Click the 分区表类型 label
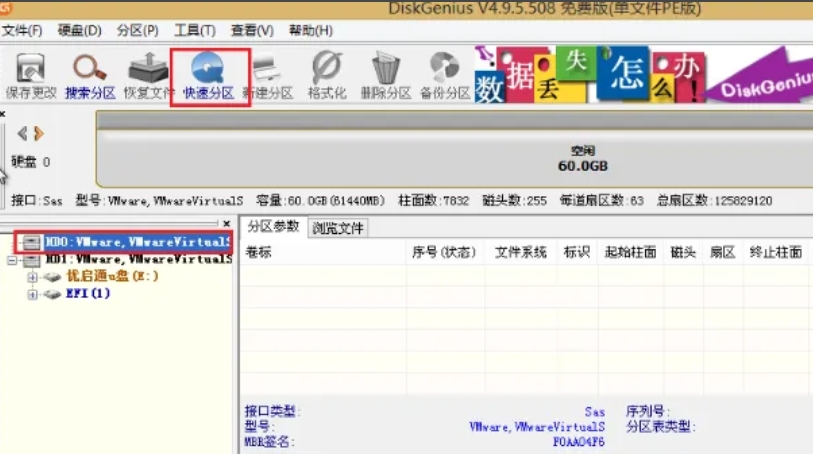Viewport: 813px width, 454px height. pyautogui.click(x=660, y=427)
